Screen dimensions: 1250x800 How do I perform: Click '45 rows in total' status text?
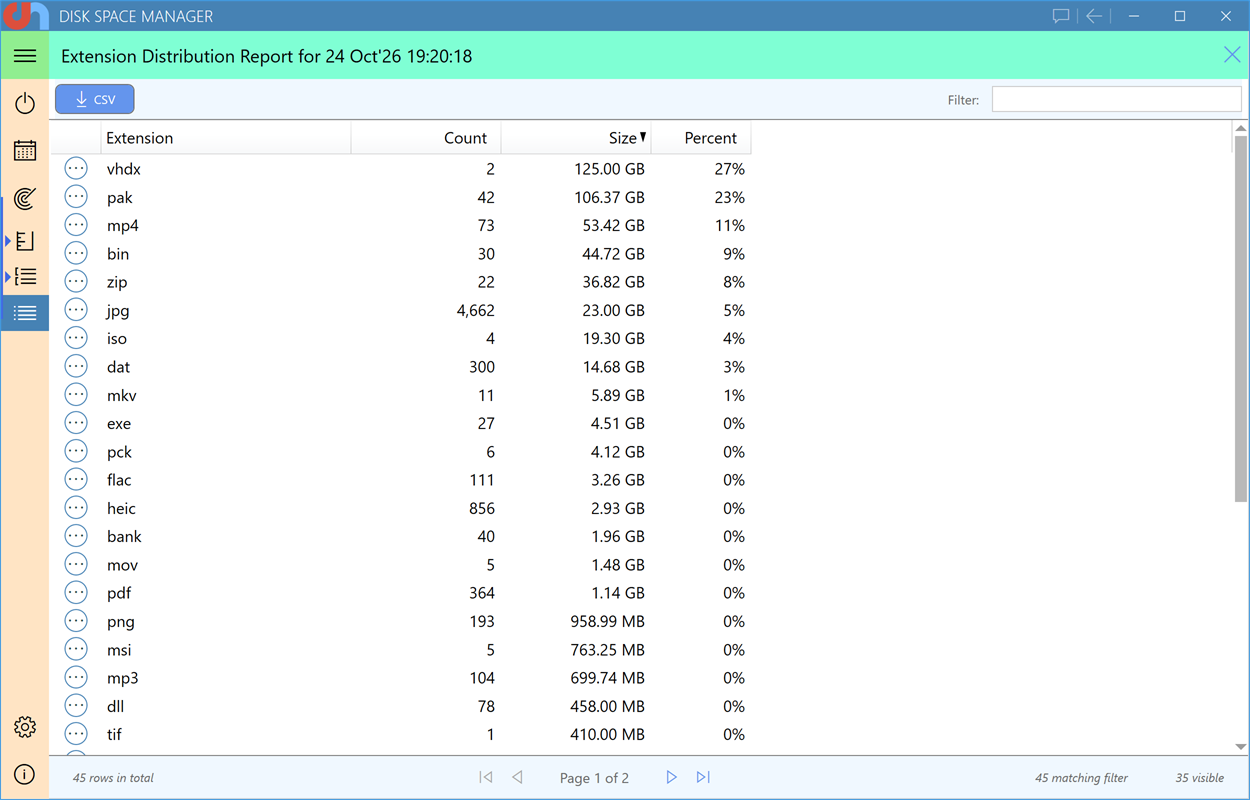point(113,777)
